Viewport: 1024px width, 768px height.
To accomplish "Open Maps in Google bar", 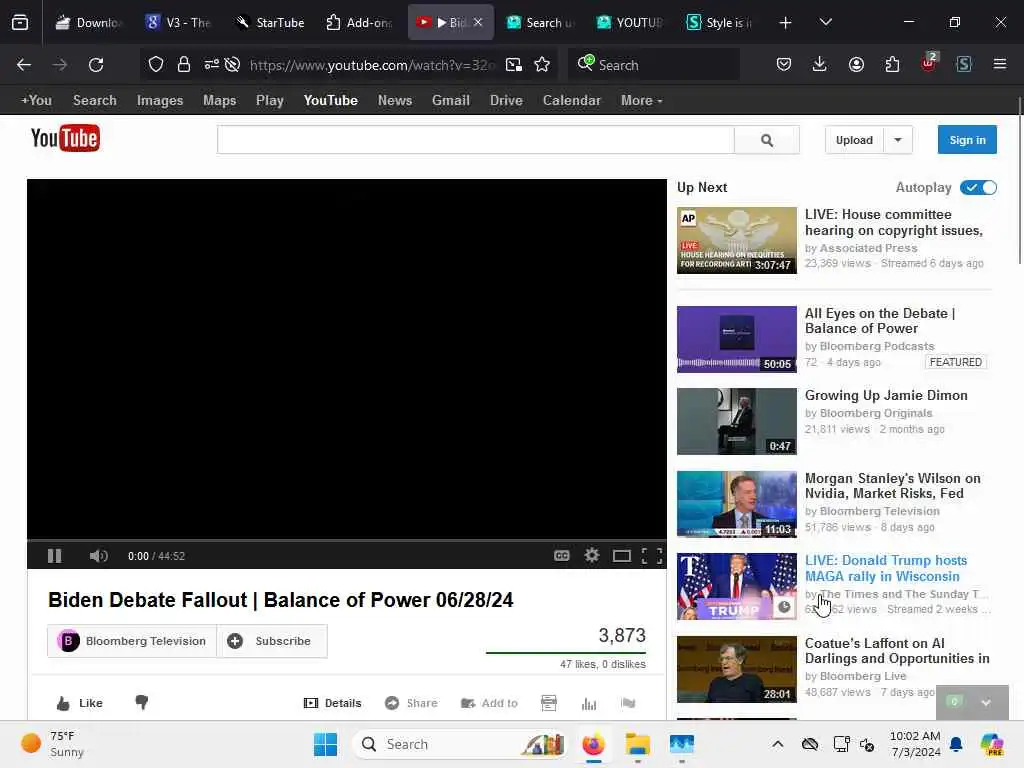I will pyautogui.click(x=219, y=101).
